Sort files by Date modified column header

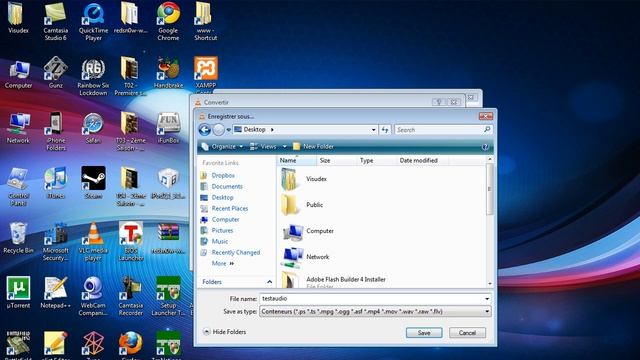[423, 160]
